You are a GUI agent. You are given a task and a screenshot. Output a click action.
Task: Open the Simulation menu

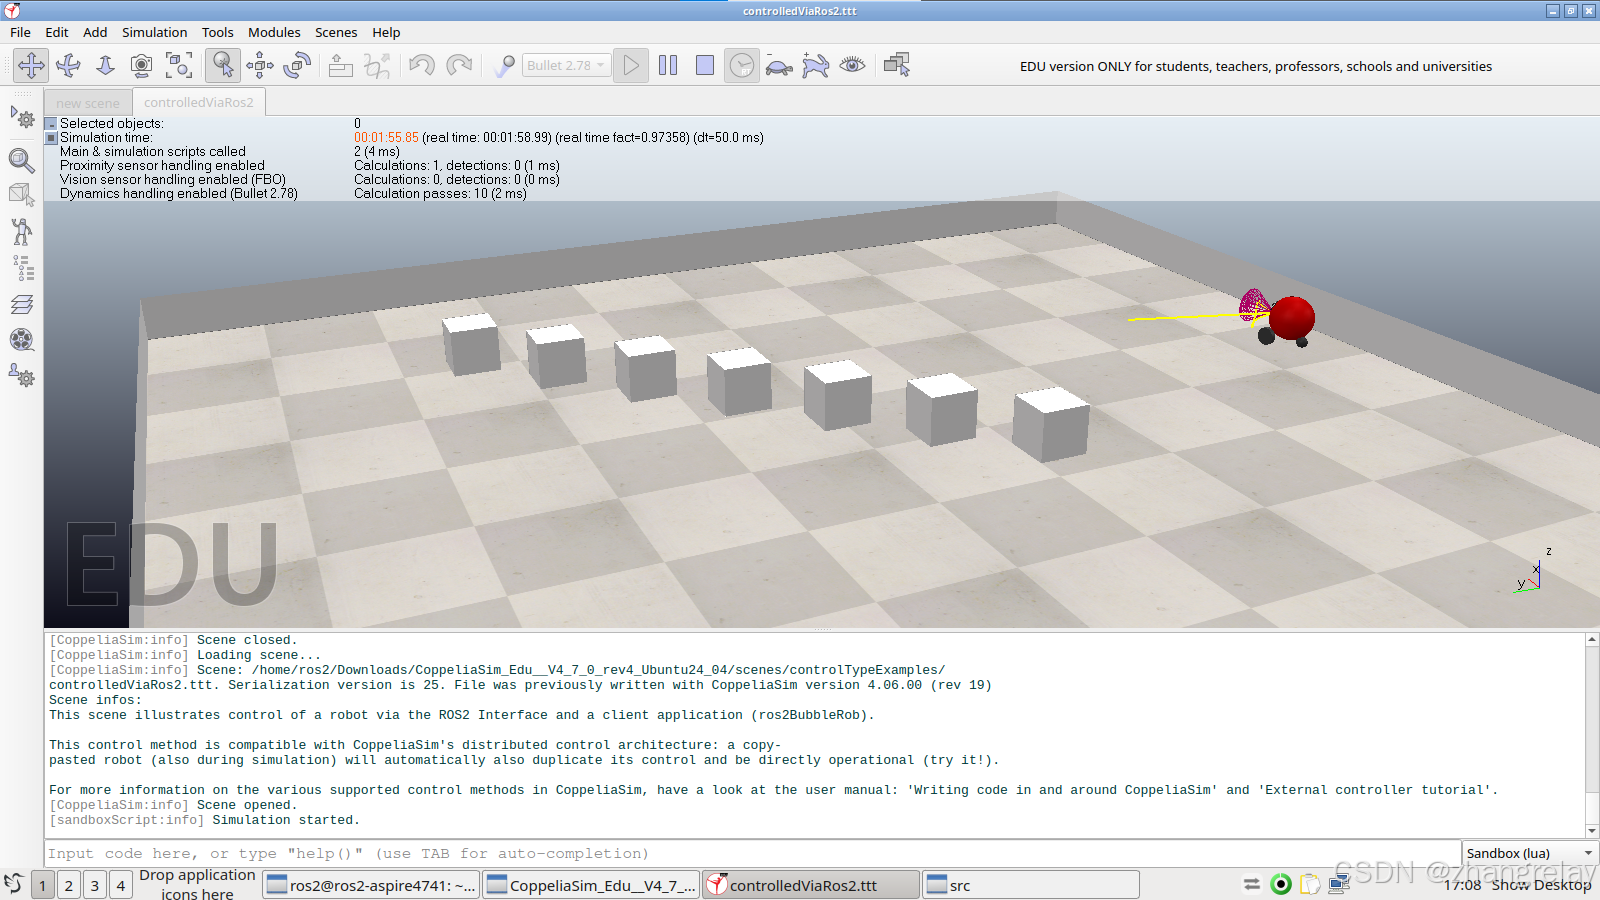coord(154,32)
